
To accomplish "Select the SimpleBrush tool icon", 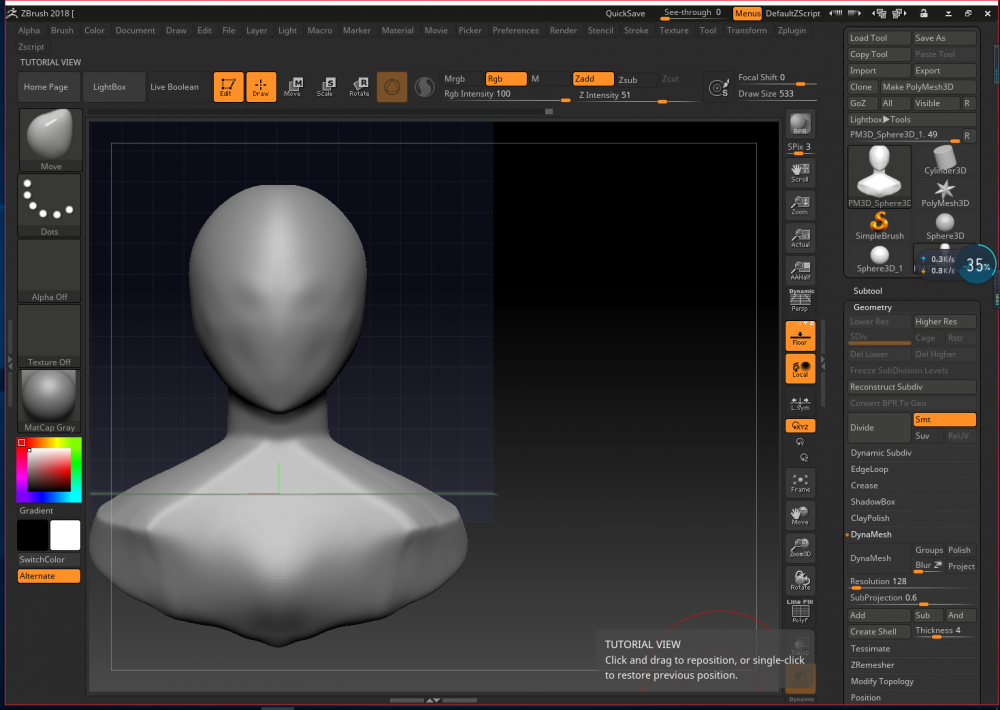I will [879, 226].
